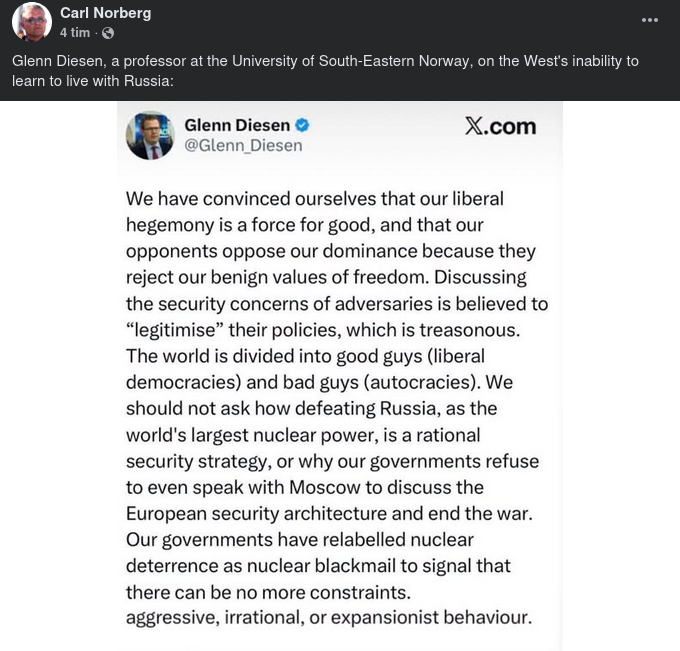
Task: Open the three-dot post options menu
Action: [x=650, y=20]
